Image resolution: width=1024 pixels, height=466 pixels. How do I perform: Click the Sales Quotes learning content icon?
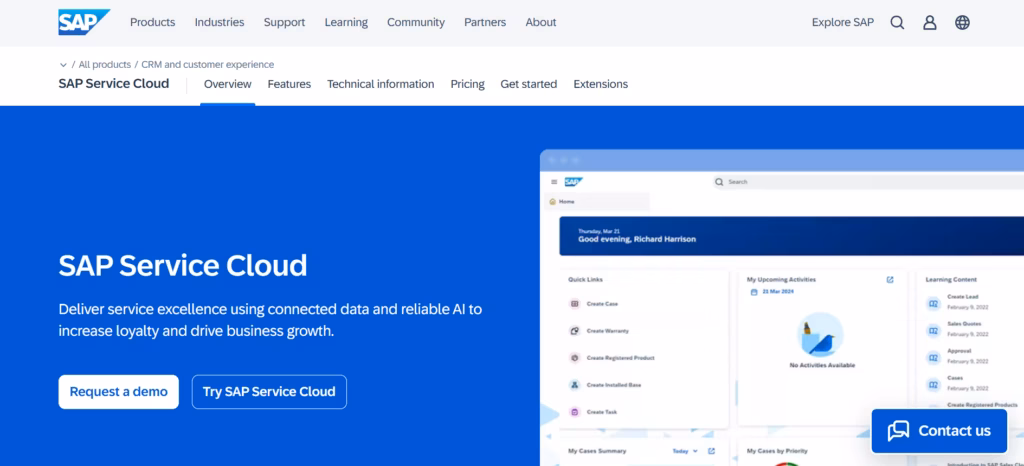[933, 331]
